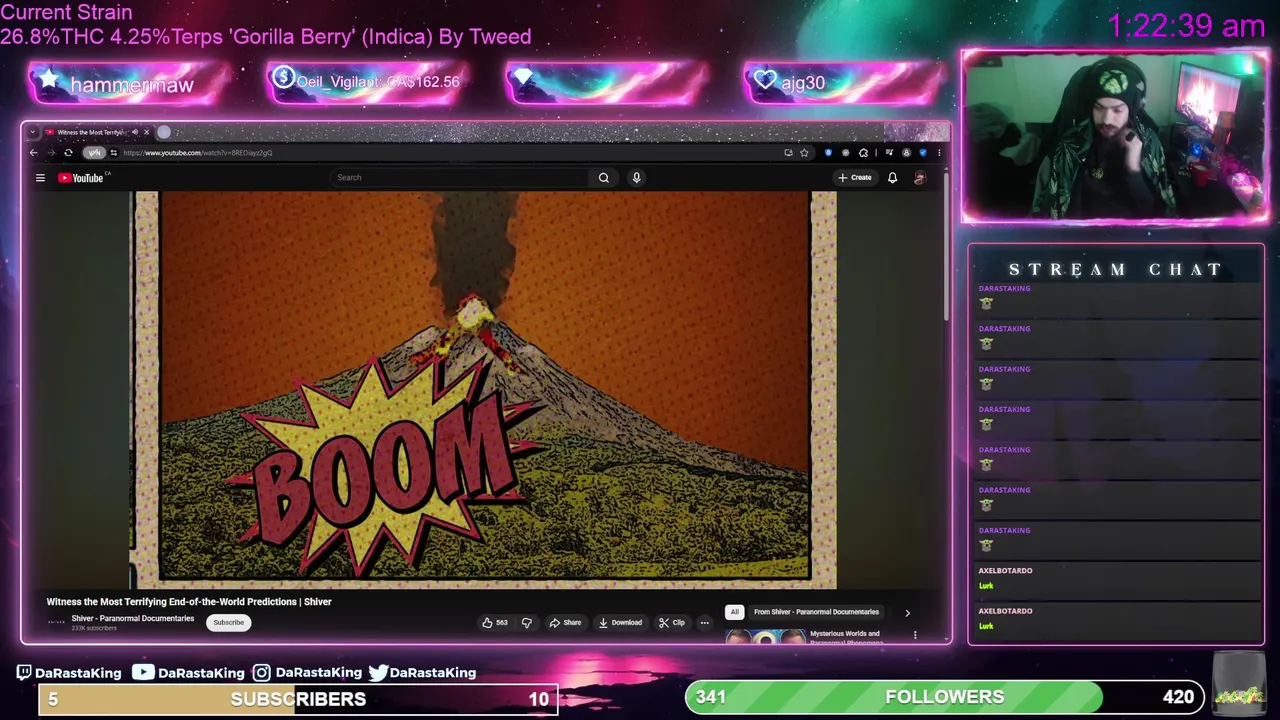This screenshot has width=1280, height=720.
Task: Click the YouTube search input field
Action: (x=460, y=178)
